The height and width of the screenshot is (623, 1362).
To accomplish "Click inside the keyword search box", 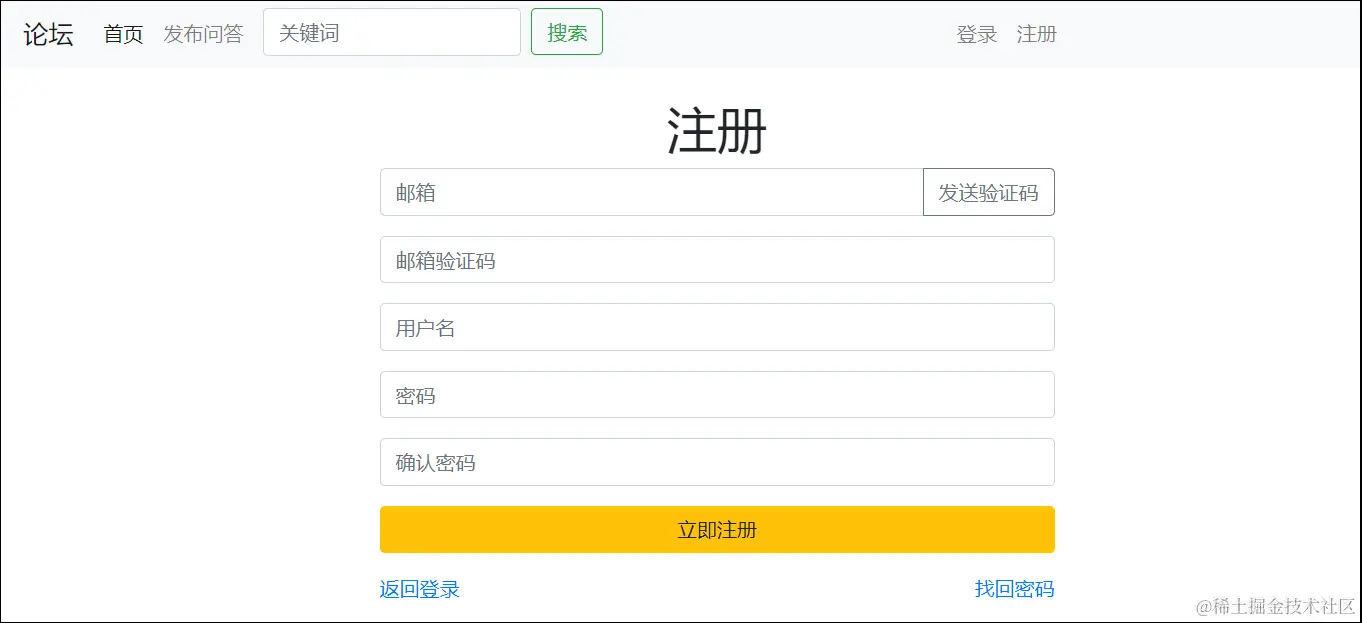I will (x=391, y=32).
